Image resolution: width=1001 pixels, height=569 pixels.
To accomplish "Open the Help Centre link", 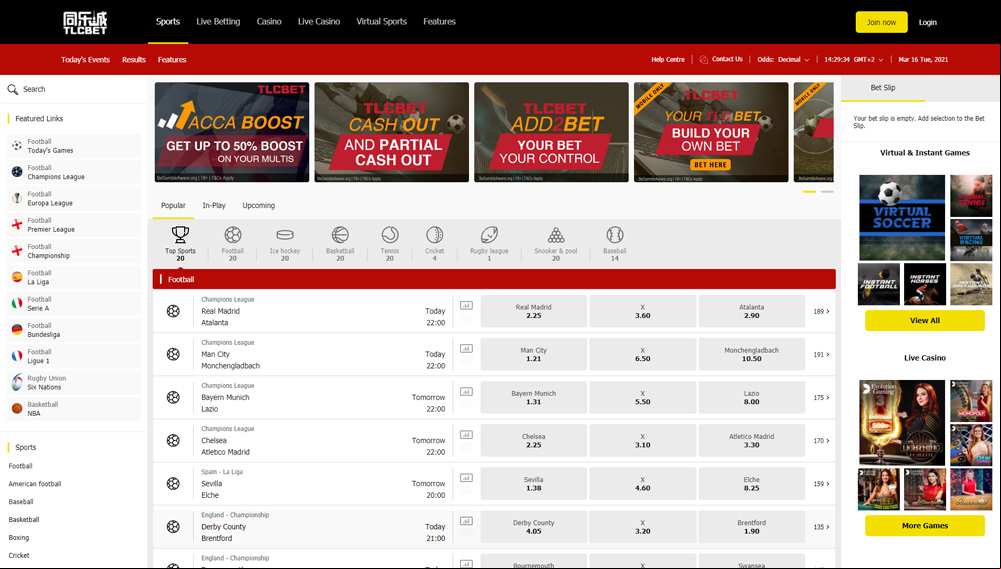I will pyautogui.click(x=668, y=59).
